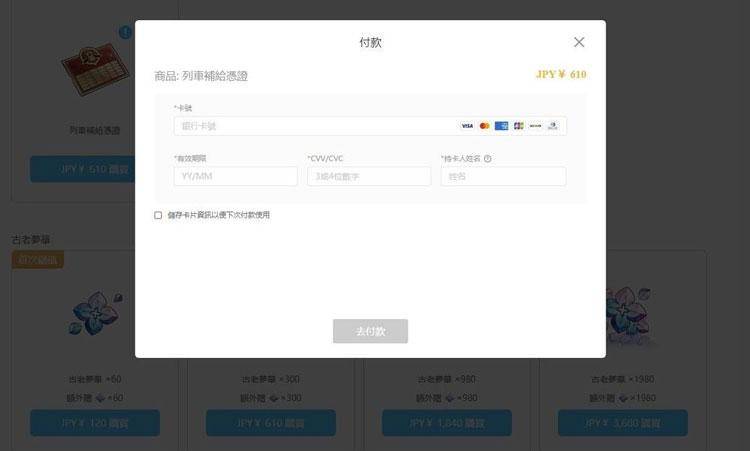This screenshot has width=750, height=451.
Task: Click the American Express logo
Action: [x=501, y=126]
